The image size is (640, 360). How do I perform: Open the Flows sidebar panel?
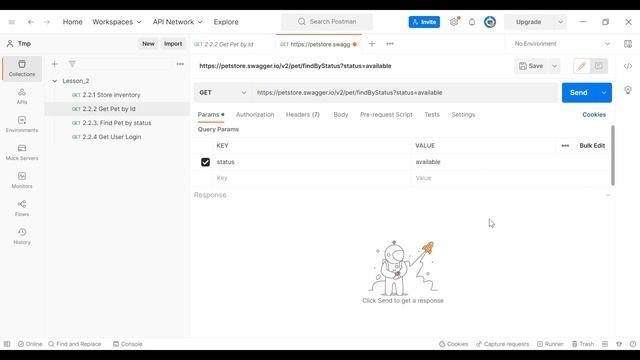pos(22,208)
